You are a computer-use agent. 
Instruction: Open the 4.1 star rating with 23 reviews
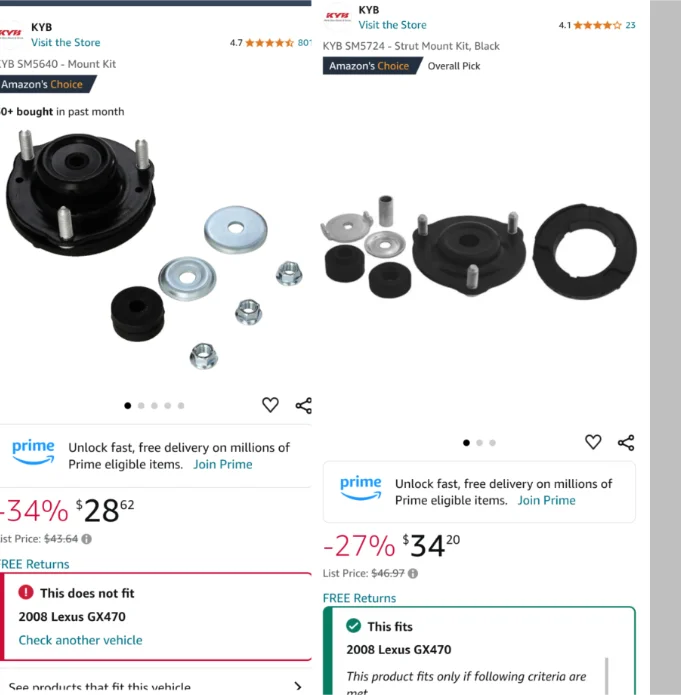coord(597,25)
